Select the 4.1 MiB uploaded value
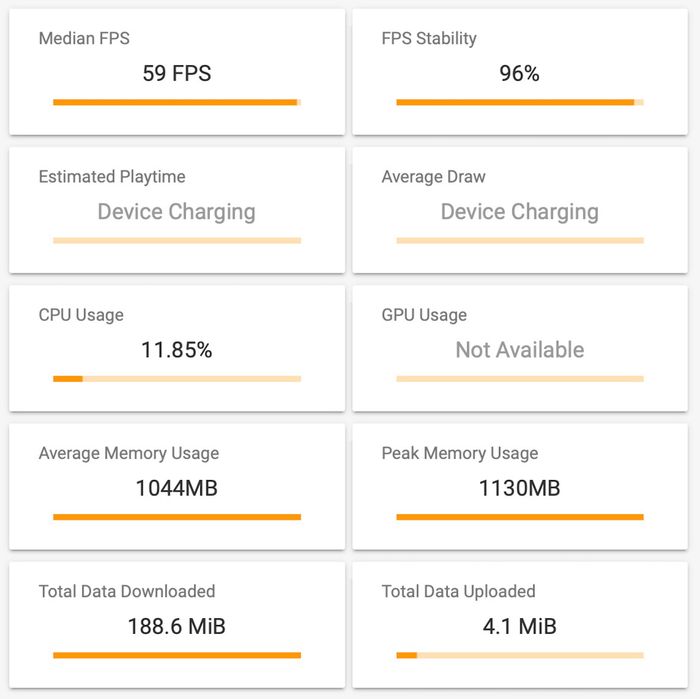700x699 pixels. [520, 626]
